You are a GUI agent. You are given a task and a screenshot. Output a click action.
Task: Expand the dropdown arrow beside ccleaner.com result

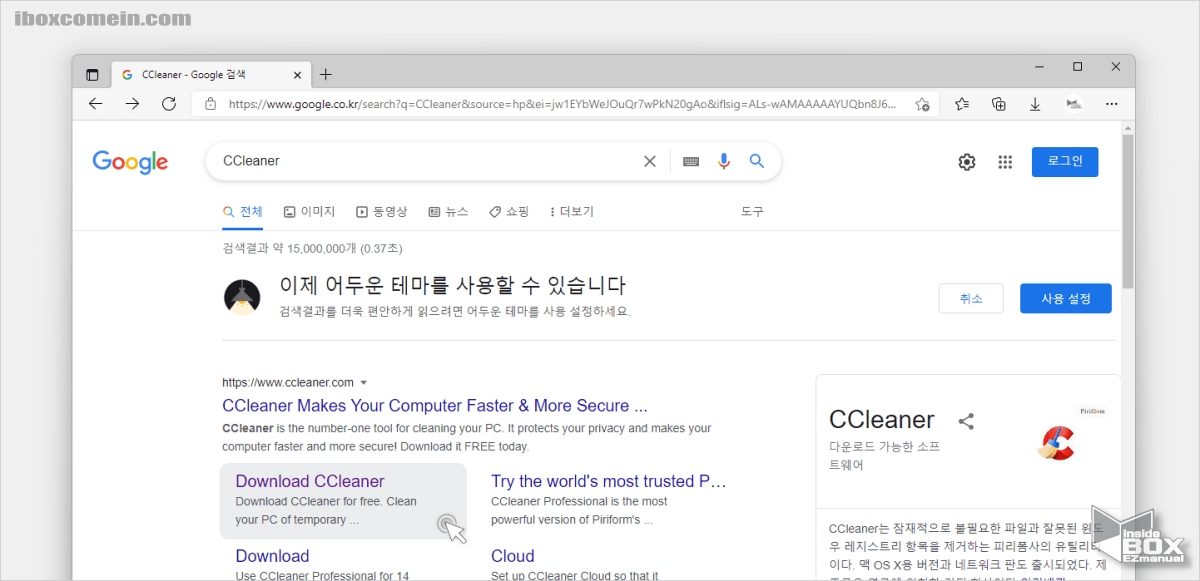pos(364,382)
